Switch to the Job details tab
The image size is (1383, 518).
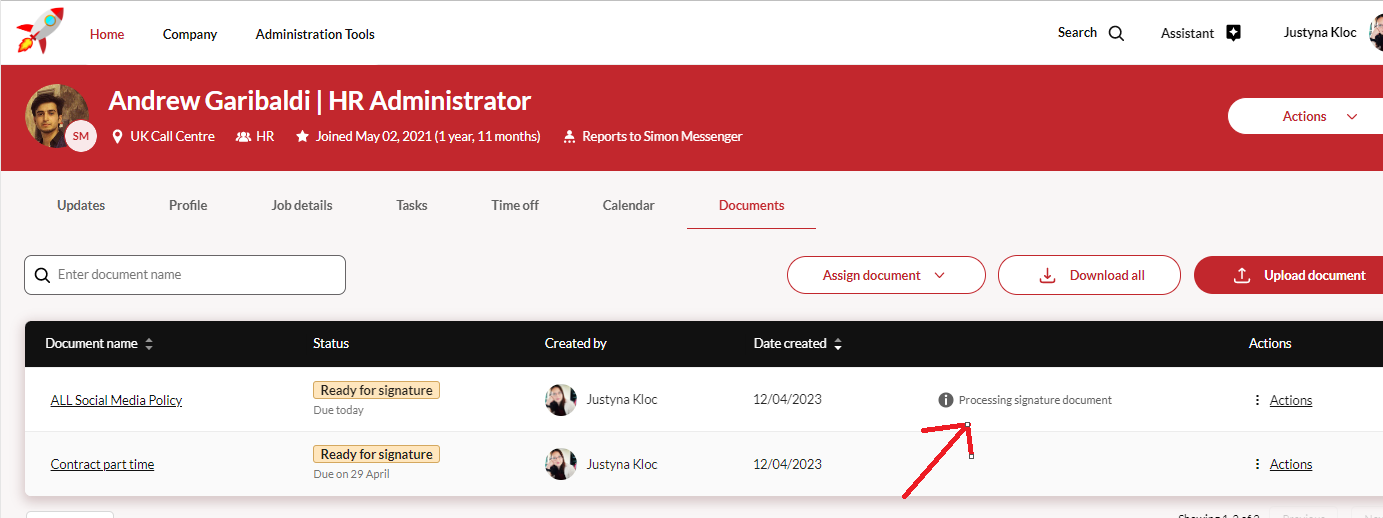tap(302, 205)
